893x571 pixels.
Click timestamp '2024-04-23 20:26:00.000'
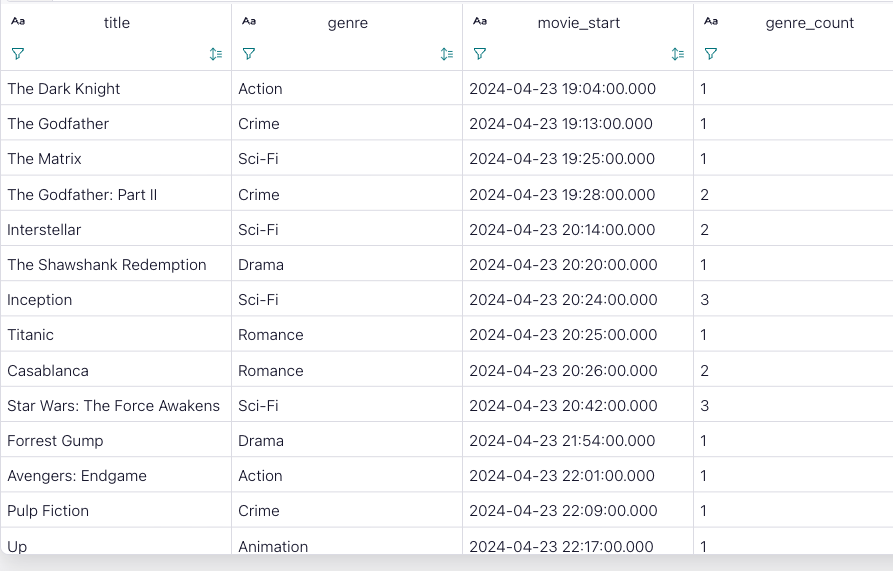563,371
